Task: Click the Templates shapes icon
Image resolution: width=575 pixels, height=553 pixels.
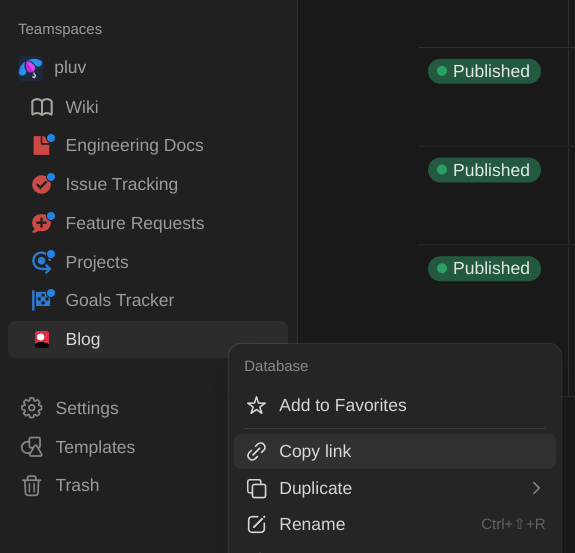Action: [32, 447]
